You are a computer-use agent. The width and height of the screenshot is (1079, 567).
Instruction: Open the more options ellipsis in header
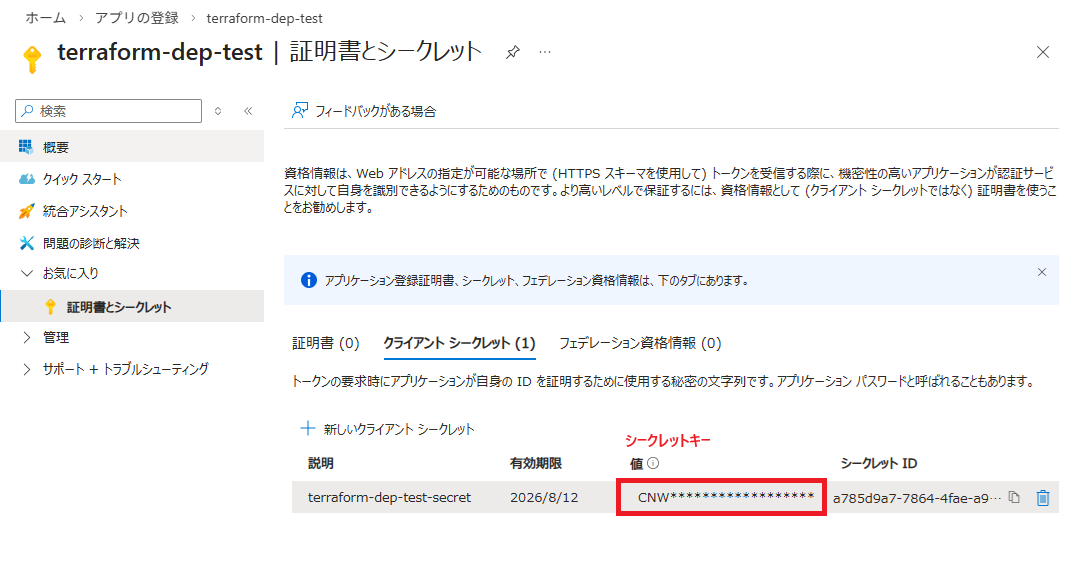point(545,52)
